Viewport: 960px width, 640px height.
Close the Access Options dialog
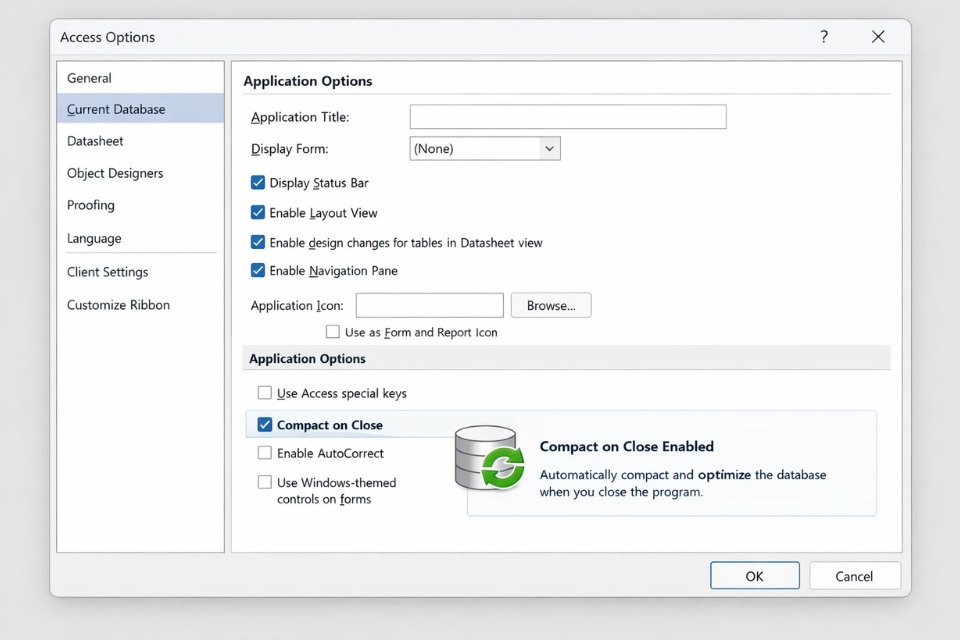point(878,37)
